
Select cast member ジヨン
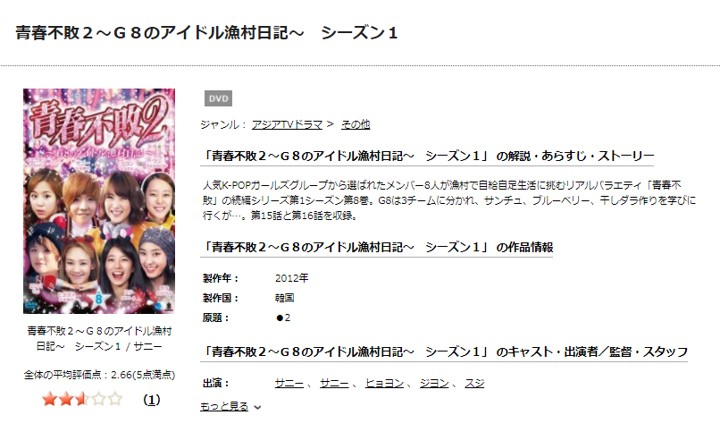[x=434, y=383]
